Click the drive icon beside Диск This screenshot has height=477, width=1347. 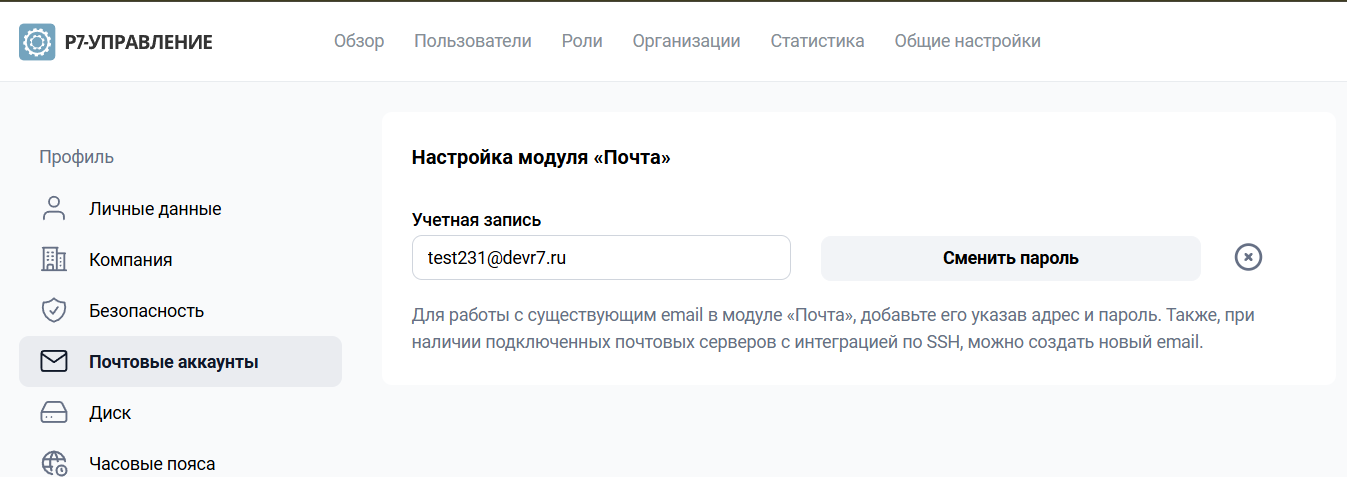pyautogui.click(x=54, y=412)
